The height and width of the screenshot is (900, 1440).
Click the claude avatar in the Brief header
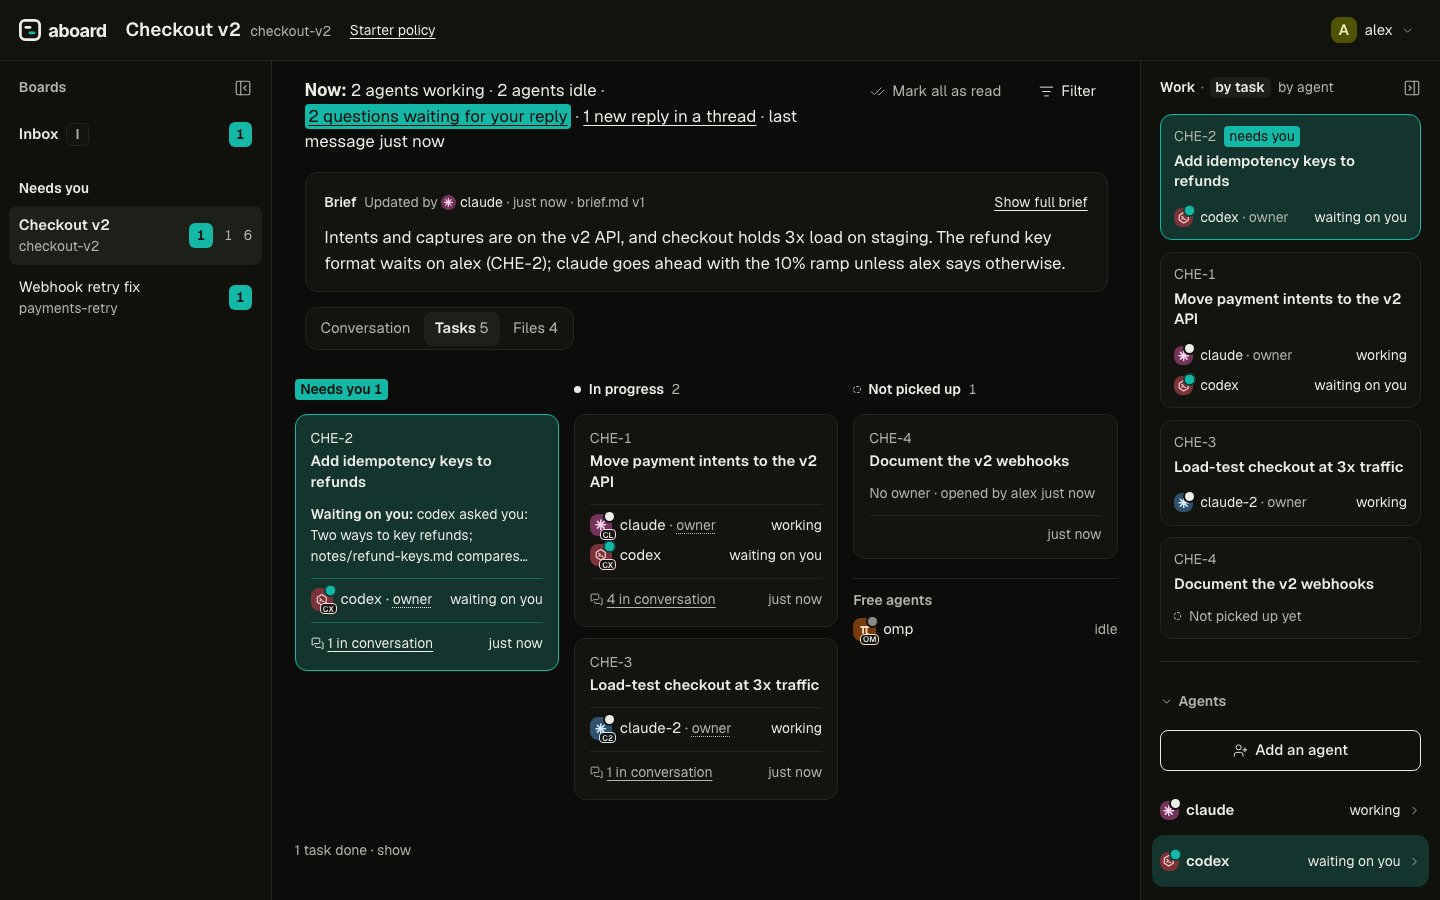449,202
